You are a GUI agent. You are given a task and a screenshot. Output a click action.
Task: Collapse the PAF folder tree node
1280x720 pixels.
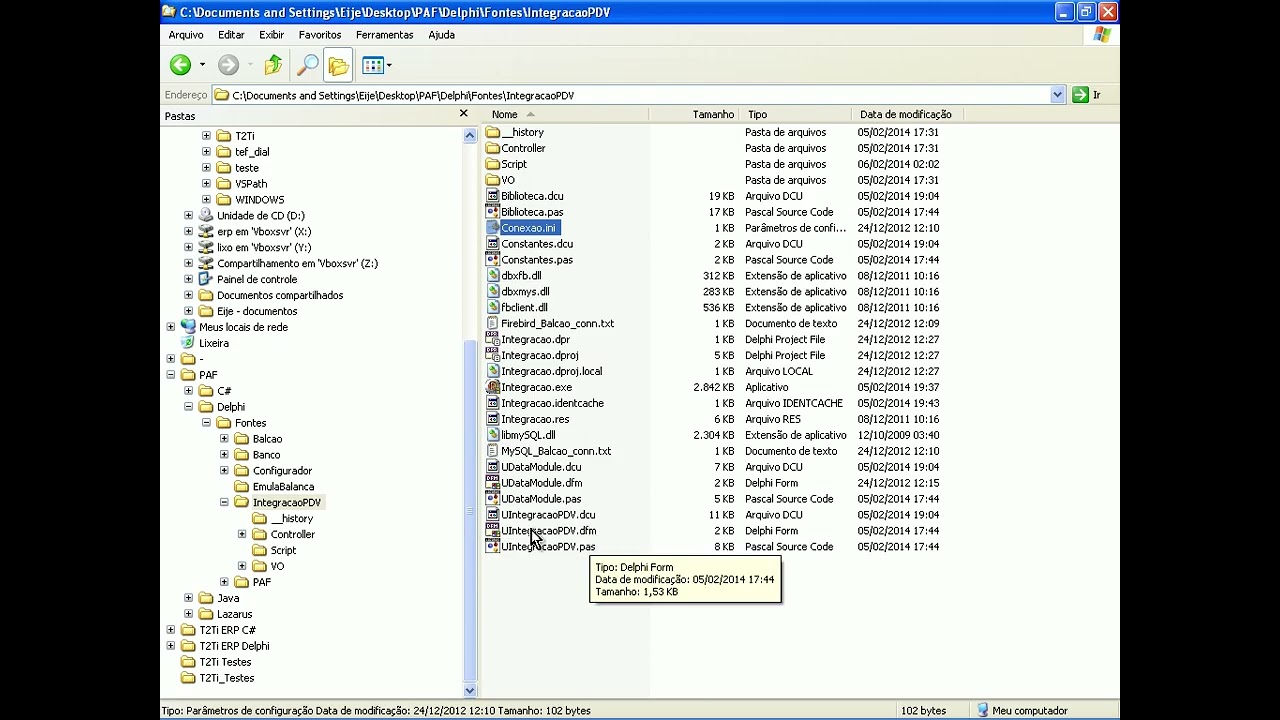coord(170,375)
